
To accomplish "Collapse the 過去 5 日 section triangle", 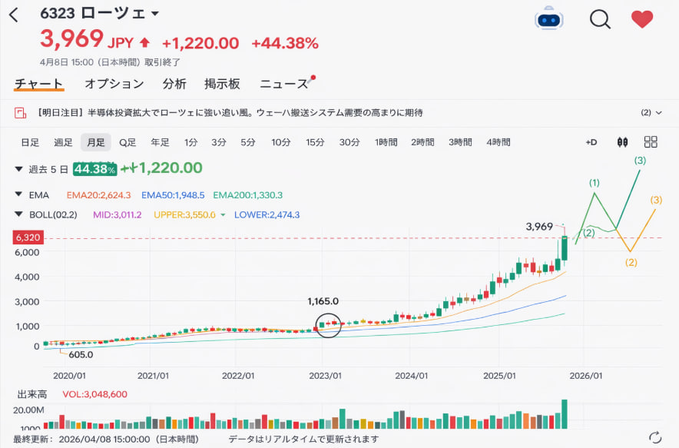I will [x=19, y=169].
